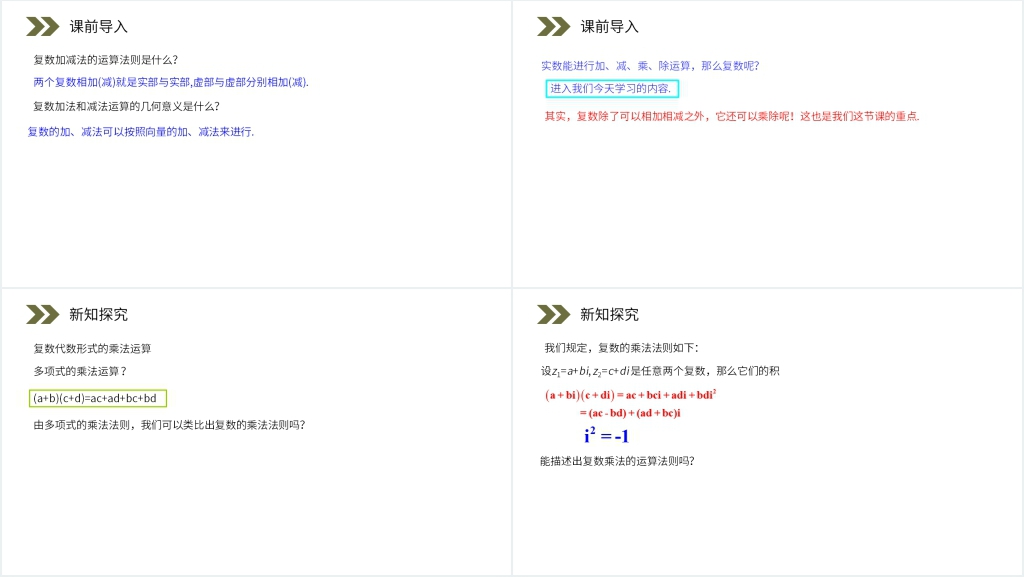Select the 课前导入 heading on the 复数加减法 slide
This screenshot has width=1024, height=577.
(99, 27)
